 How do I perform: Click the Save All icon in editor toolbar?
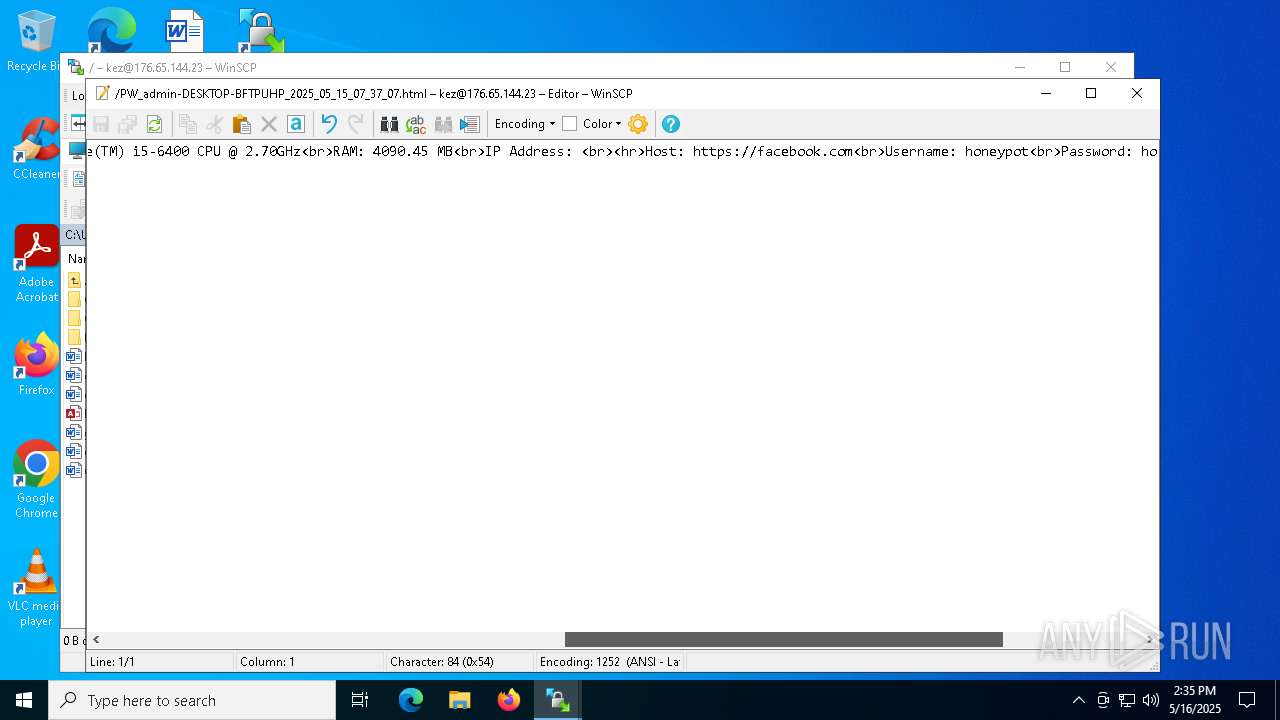pyautogui.click(x=127, y=124)
